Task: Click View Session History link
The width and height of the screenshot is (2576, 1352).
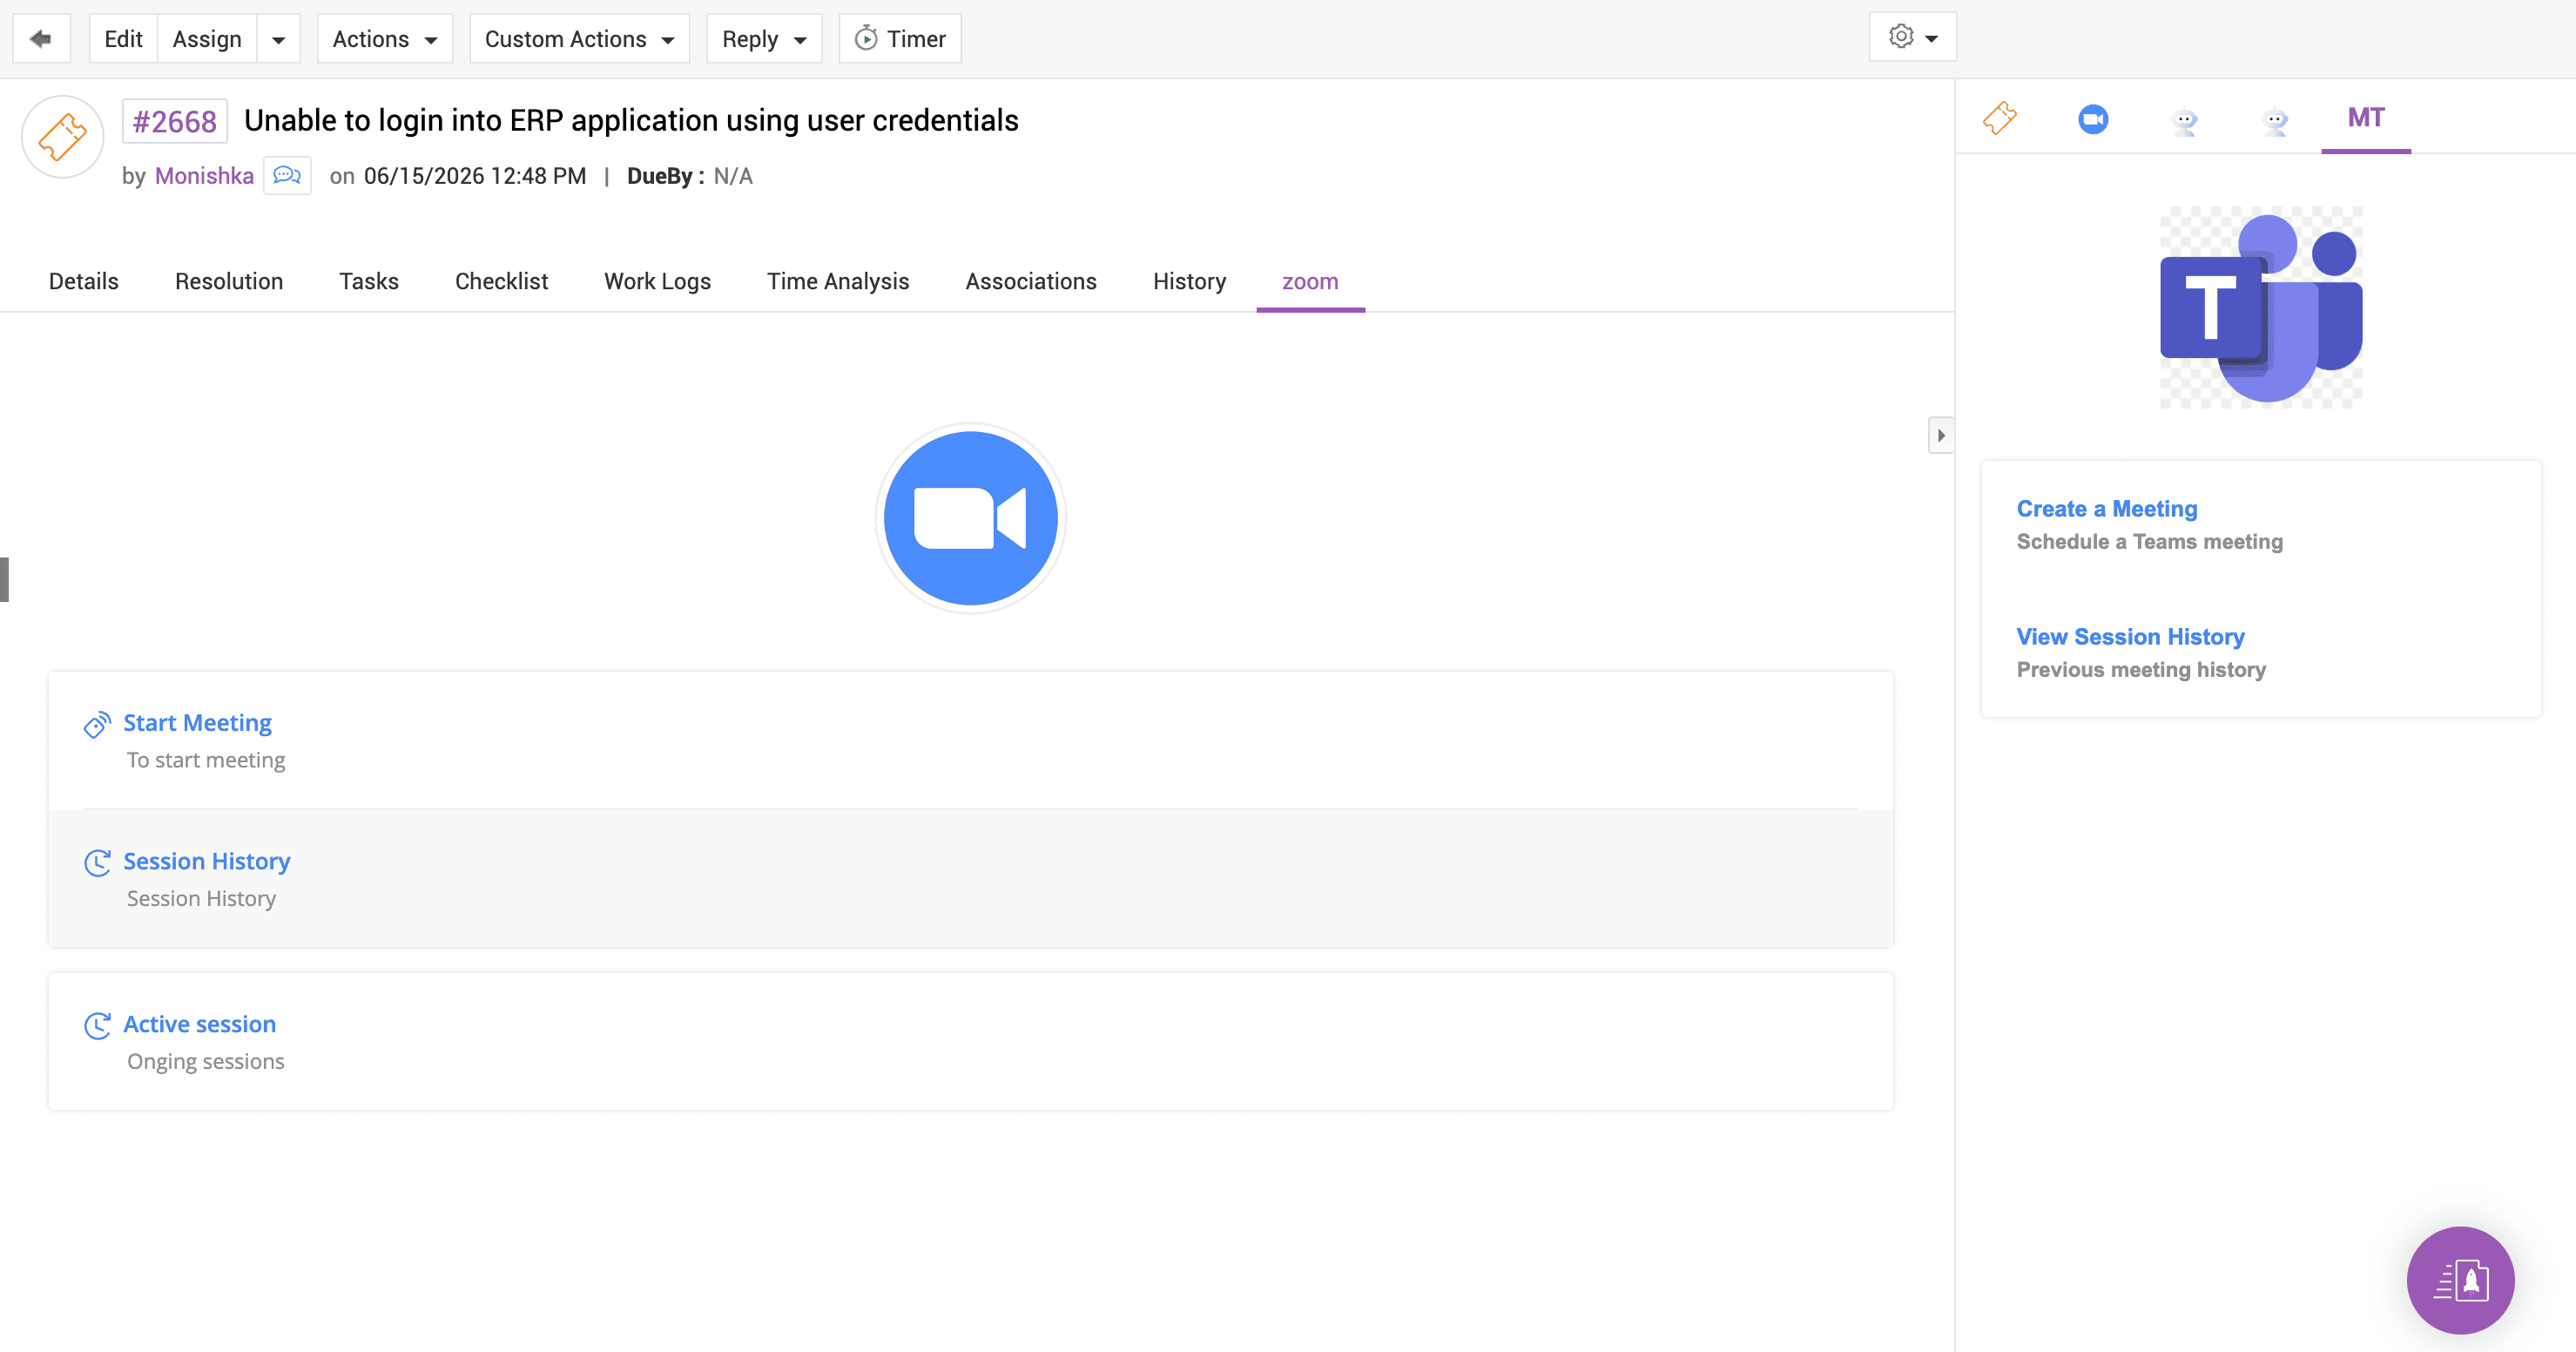Action: pyautogui.click(x=2130, y=637)
